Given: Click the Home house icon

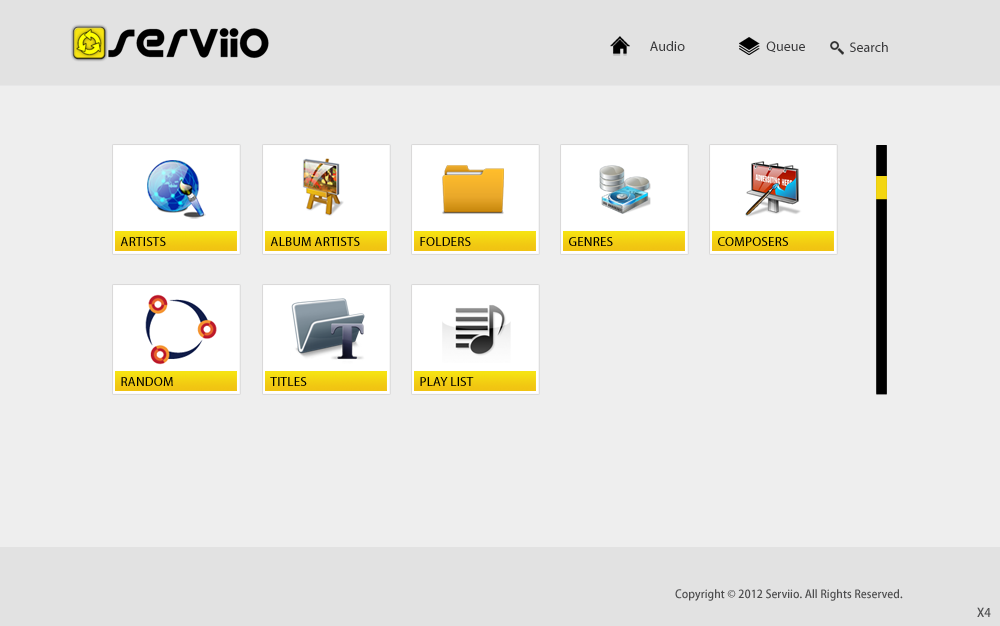Looking at the screenshot, I should (x=620, y=46).
